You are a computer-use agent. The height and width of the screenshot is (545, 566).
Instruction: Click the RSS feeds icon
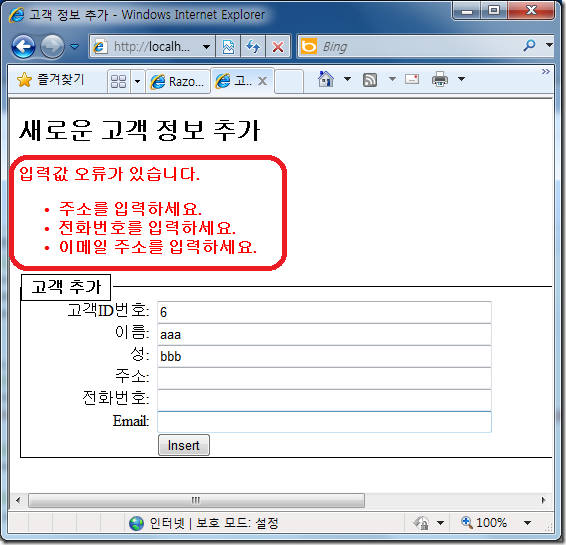click(370, 79)
